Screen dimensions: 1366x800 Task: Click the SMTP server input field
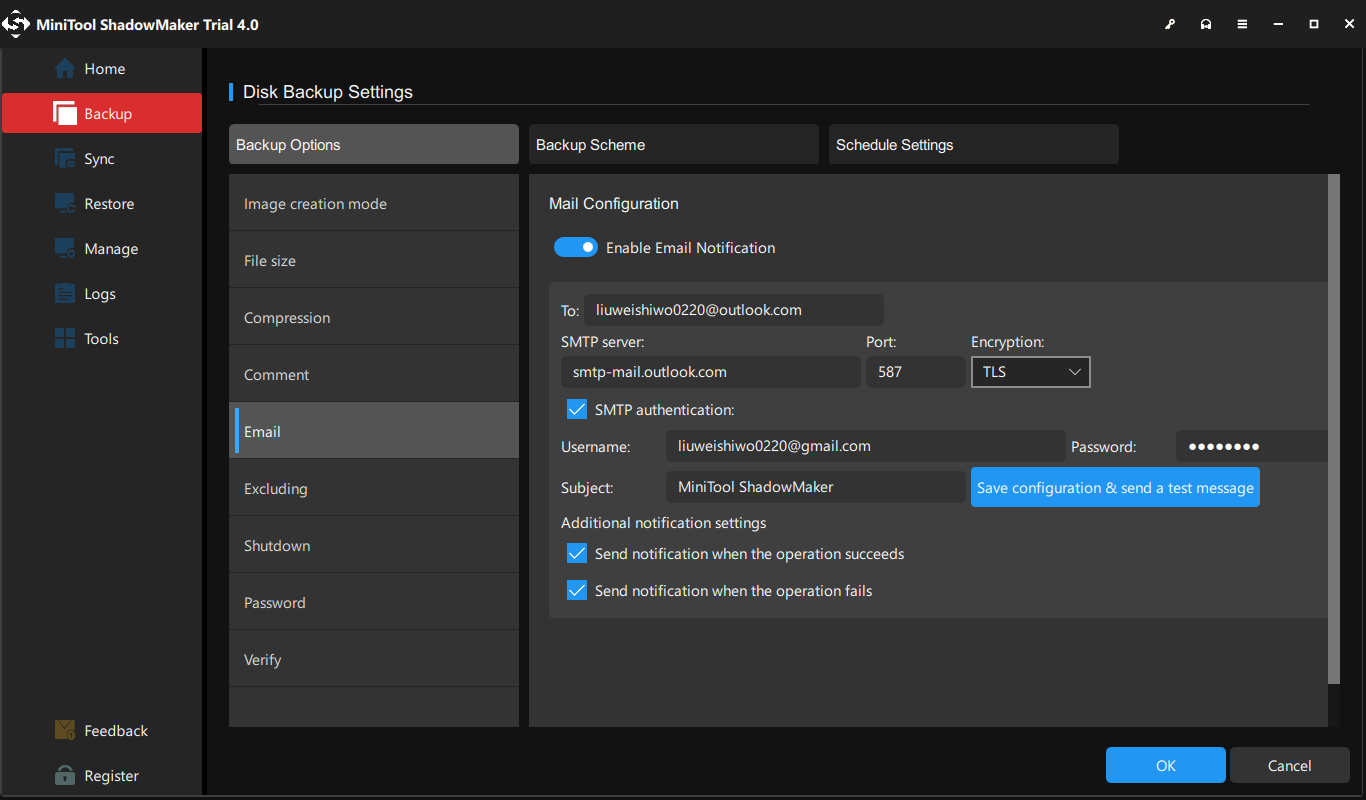pos(710,372)
